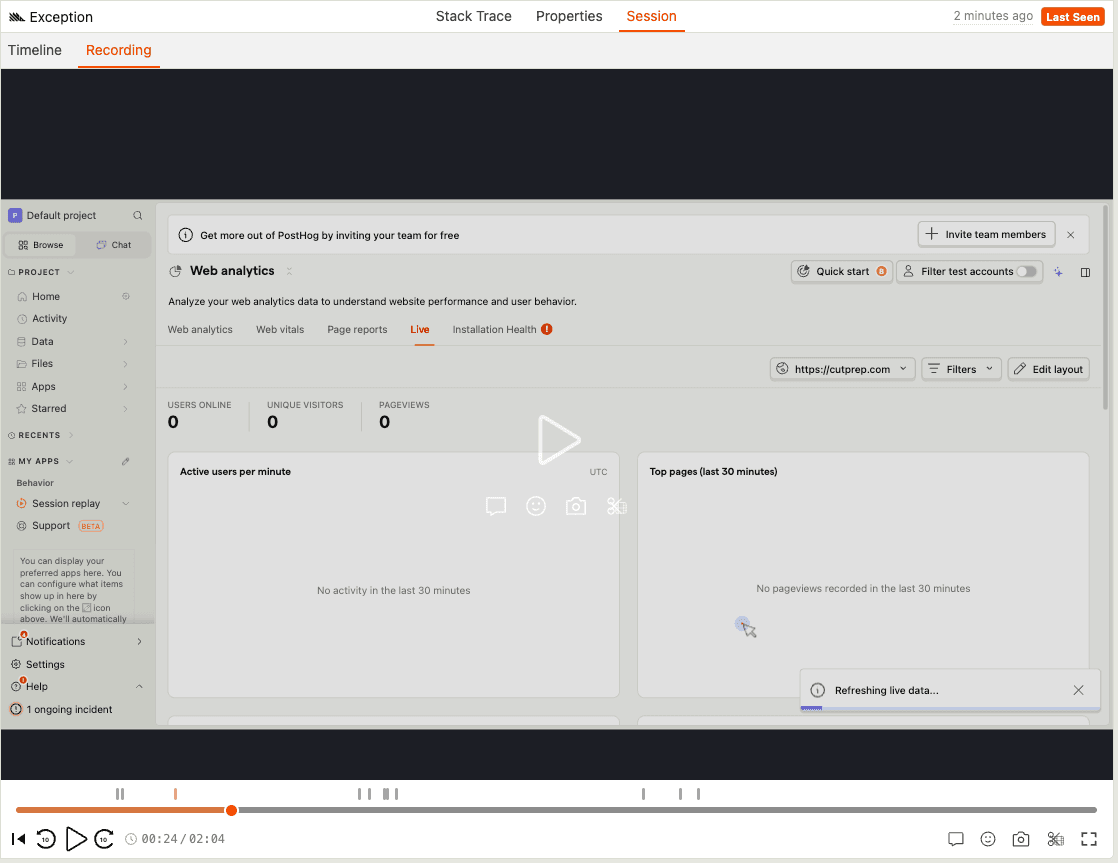Open the Web analytics tab
Viewport: 1118px width, 863px height.
pyautogui.click(x=200, y=330)
